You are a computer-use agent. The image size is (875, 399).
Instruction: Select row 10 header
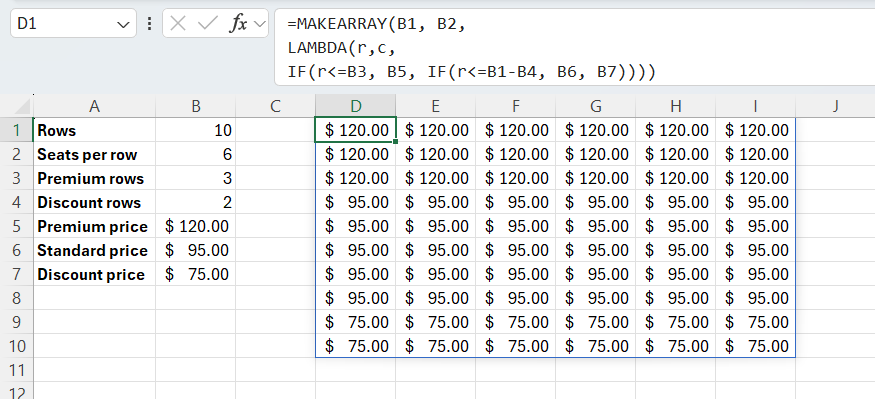click(17, 346)
